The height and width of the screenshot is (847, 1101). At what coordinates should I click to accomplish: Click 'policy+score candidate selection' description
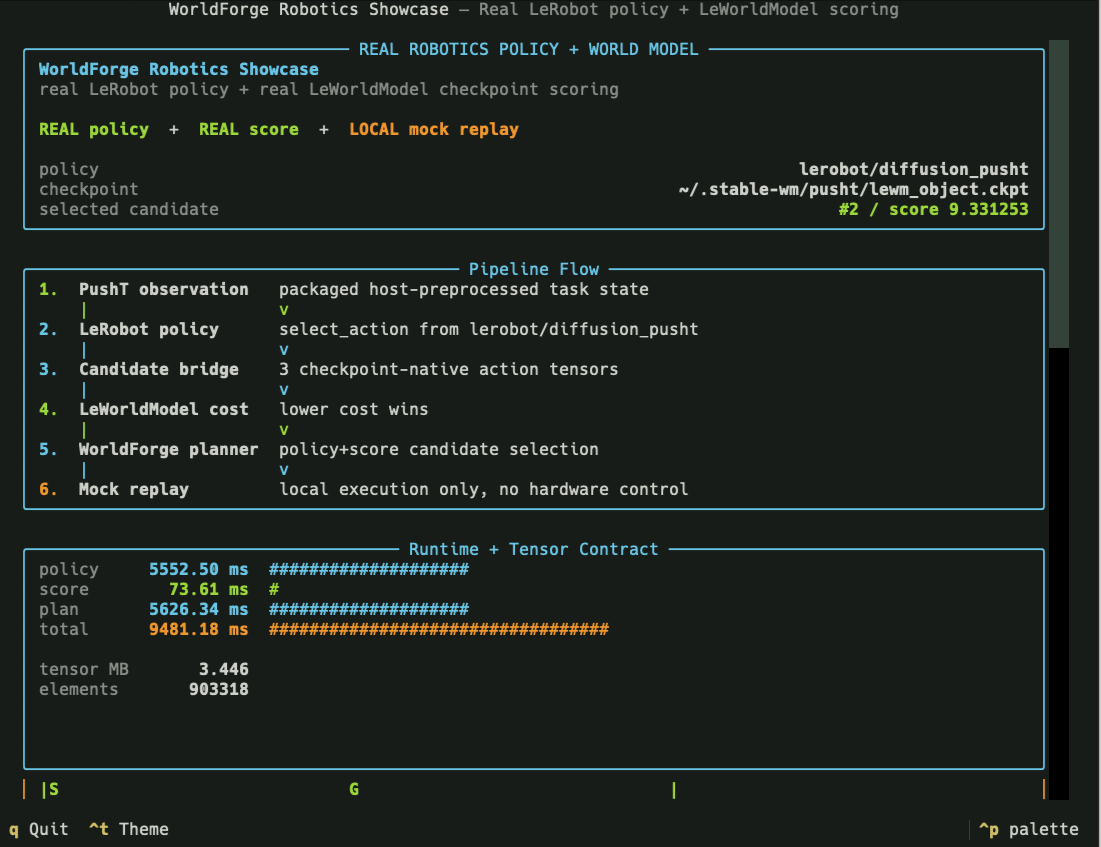[439, 449]
